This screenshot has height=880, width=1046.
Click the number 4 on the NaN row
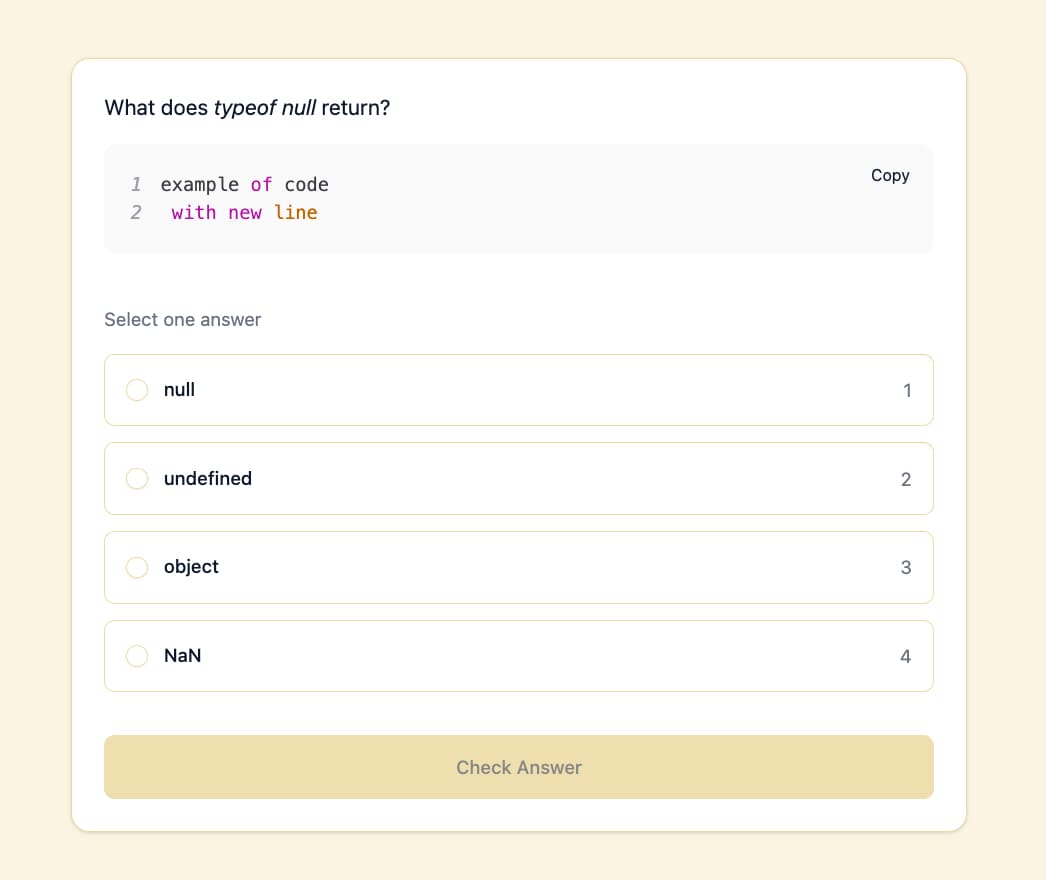point(906,656)
